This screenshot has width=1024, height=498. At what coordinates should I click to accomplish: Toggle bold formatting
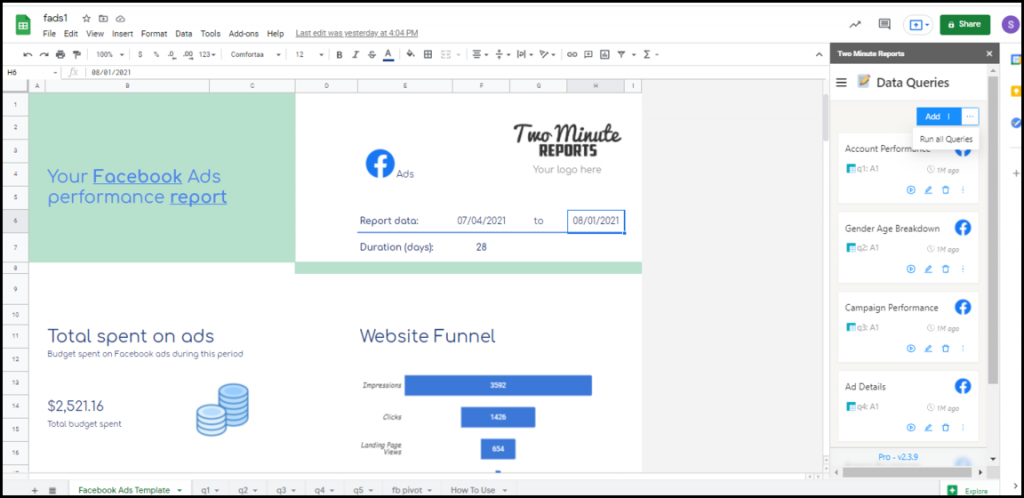point(339,55)
